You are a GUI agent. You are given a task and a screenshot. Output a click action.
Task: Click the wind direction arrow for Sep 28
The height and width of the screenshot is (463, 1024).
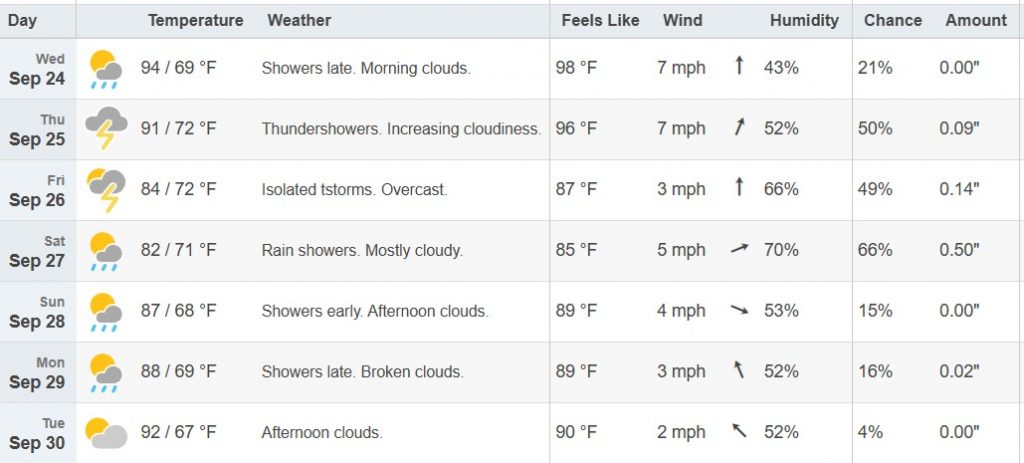pyautogui.click(x=739, y=310)
